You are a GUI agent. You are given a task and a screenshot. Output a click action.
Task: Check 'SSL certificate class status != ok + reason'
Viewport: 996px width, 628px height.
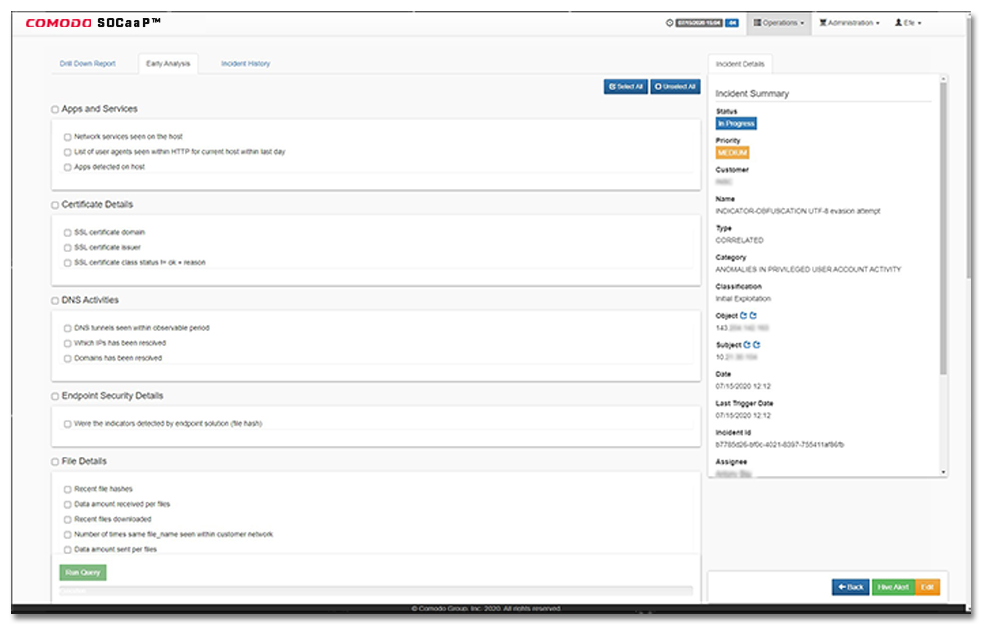[x=67, y=263]
